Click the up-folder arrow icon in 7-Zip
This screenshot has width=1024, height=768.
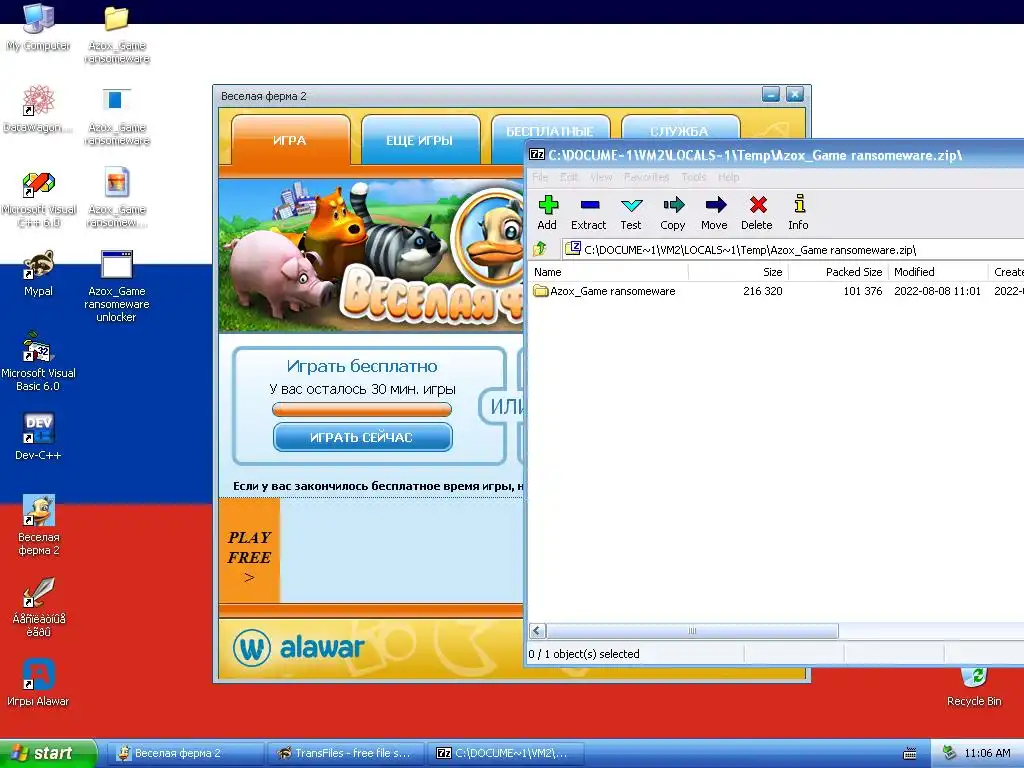pyautogui.click(x=540, y=249)
